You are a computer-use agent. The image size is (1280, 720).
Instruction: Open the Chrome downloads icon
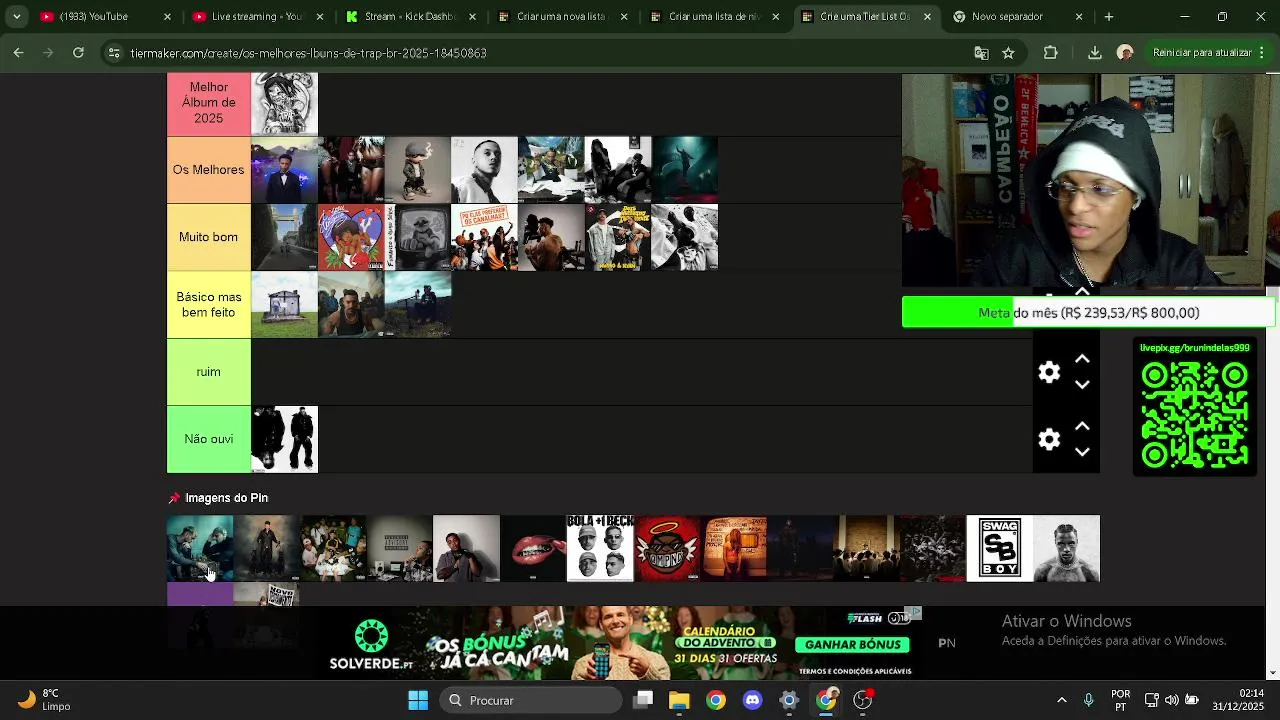click(1094, 53)
